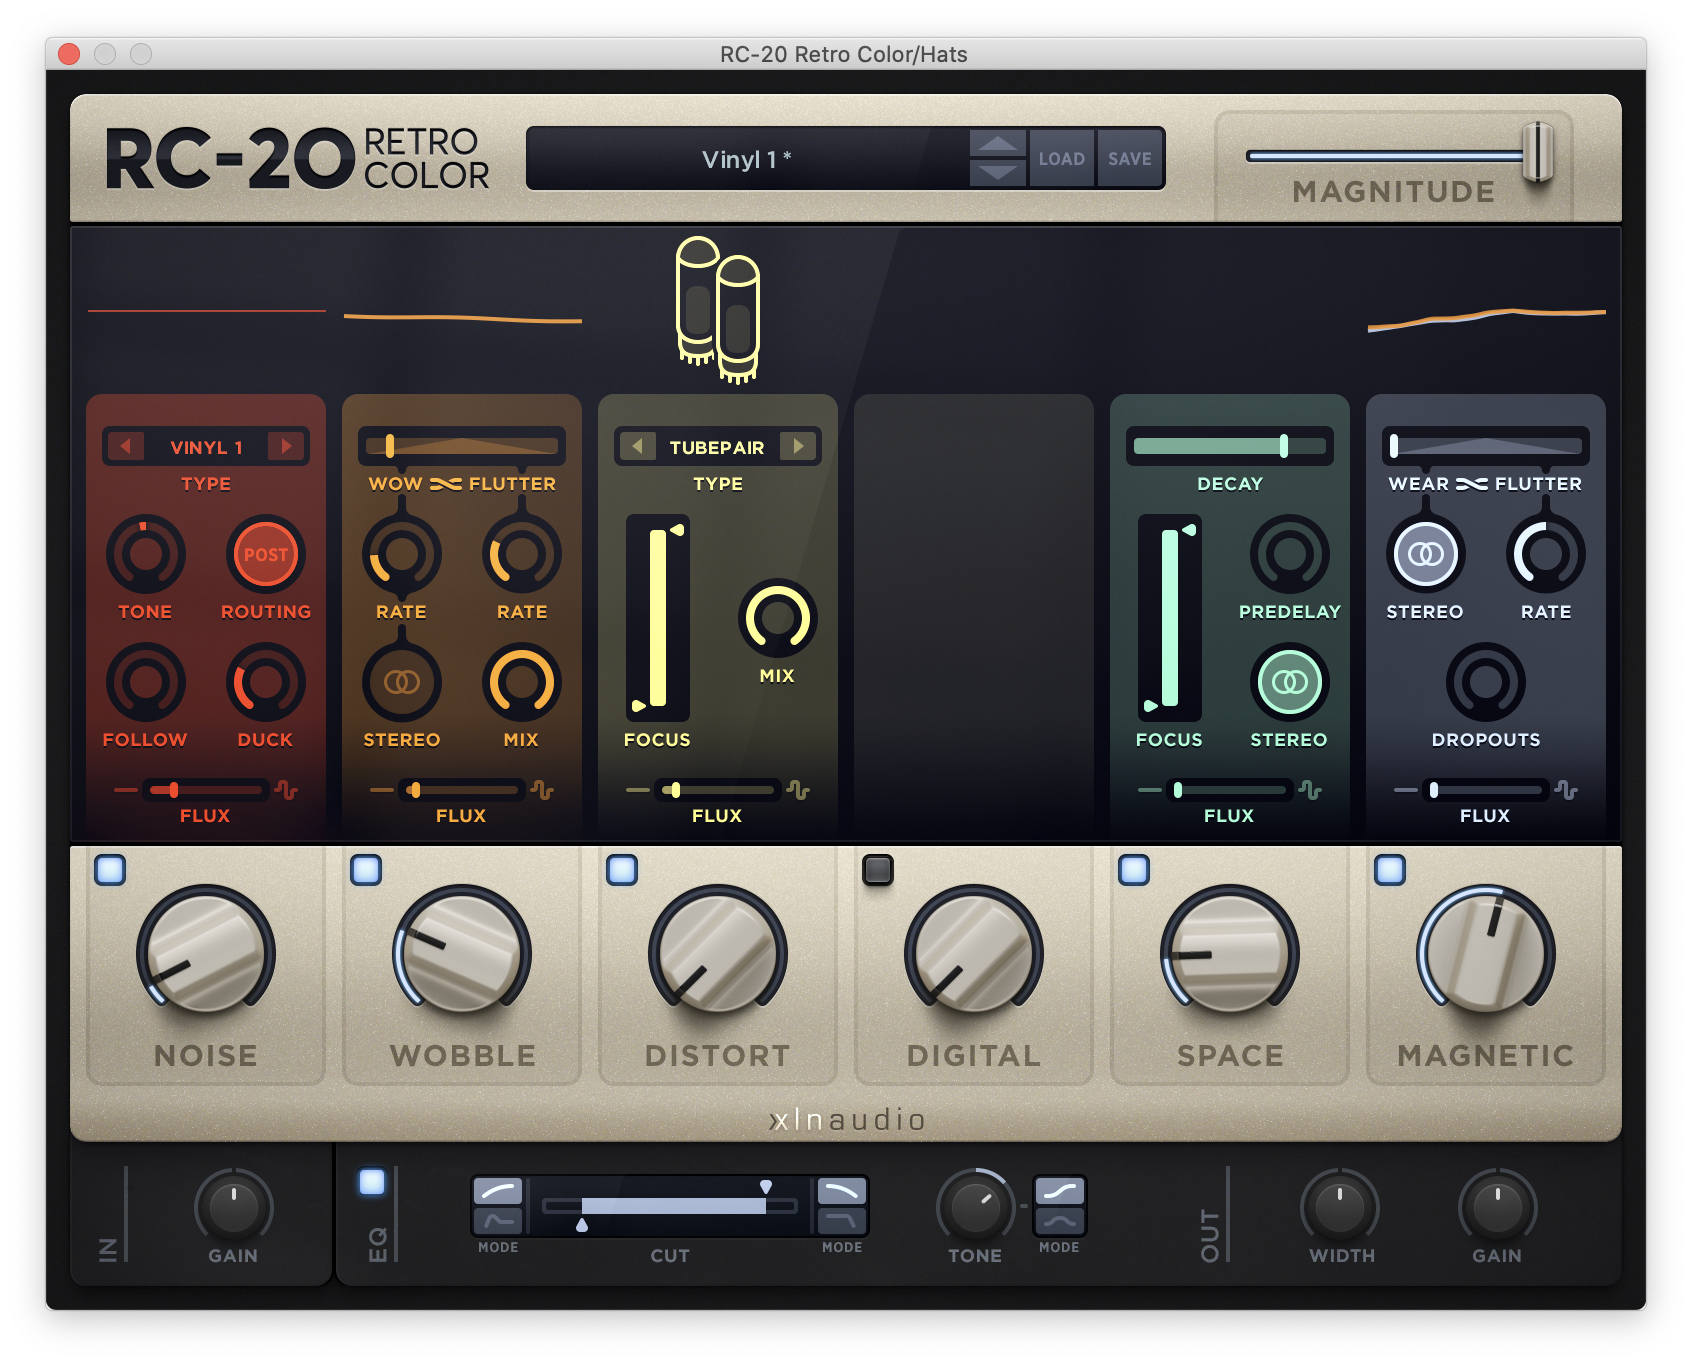Viewport: 1692px width, 1364px height.
Task: Toggle the Stereo linked-rings button in the Wobble module
Action: [402, 682]
